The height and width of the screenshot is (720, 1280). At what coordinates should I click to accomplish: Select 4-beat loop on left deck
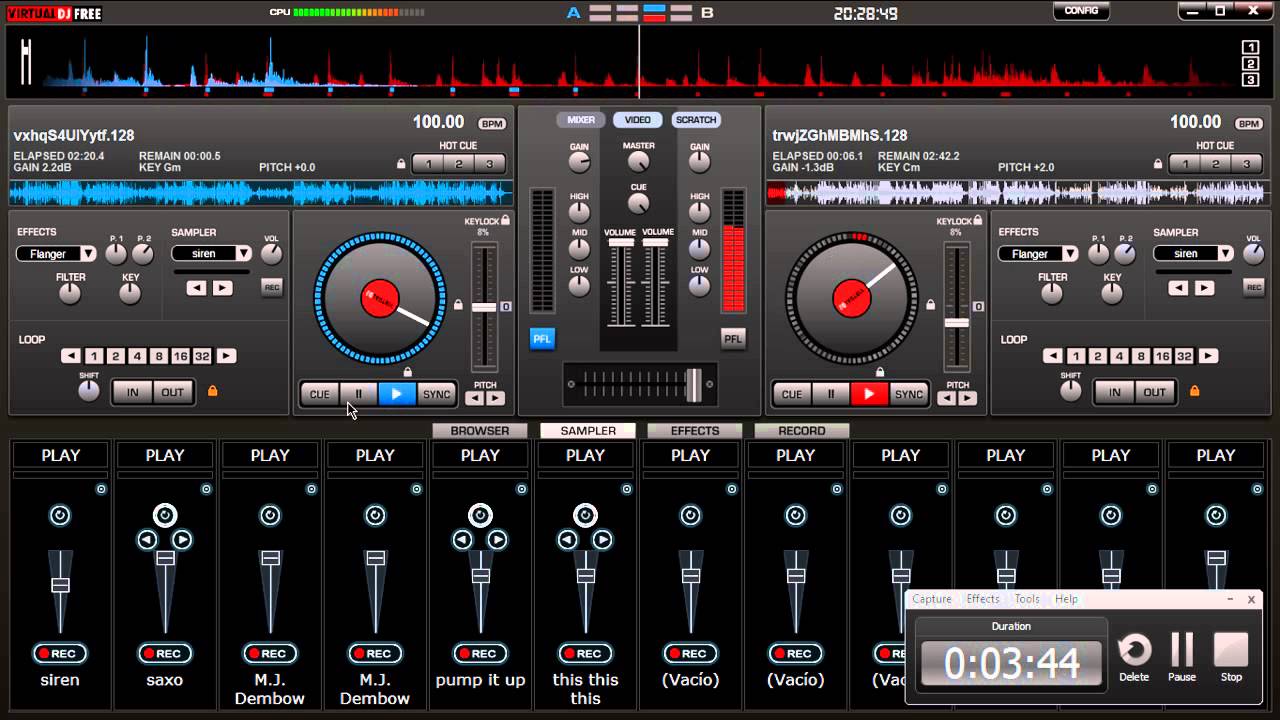(137, 356)
